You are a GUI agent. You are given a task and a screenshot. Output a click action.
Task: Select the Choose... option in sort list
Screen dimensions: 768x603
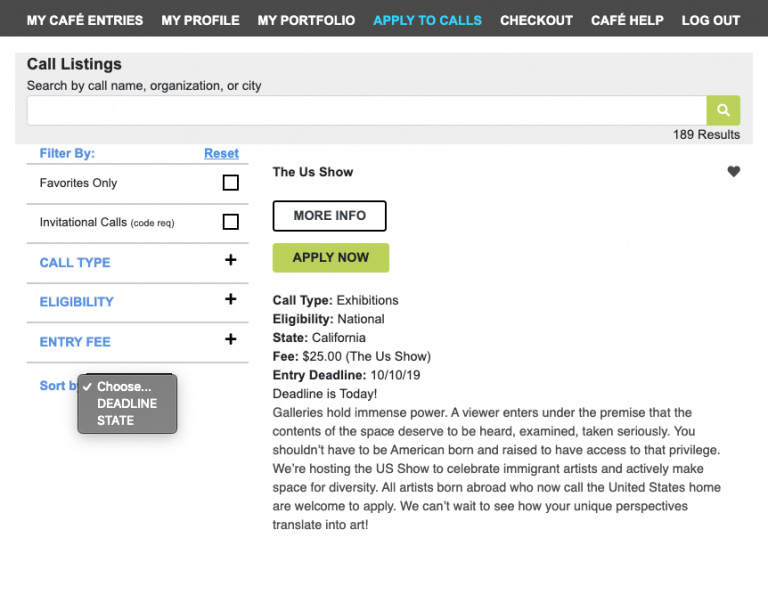(124, 387)
